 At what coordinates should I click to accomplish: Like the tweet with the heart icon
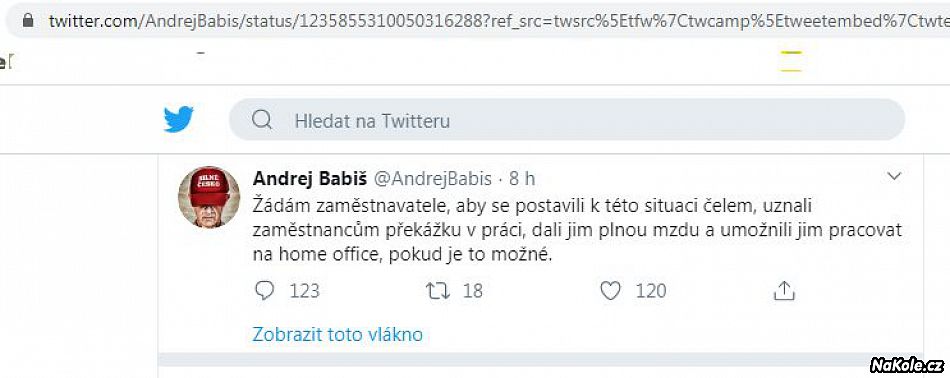[x=610, y=291]
